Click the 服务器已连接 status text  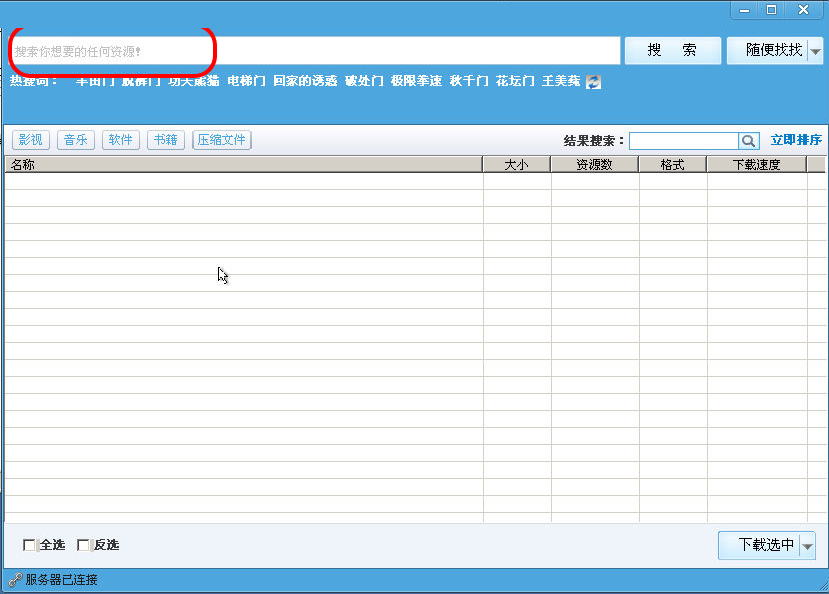[61, 580]
